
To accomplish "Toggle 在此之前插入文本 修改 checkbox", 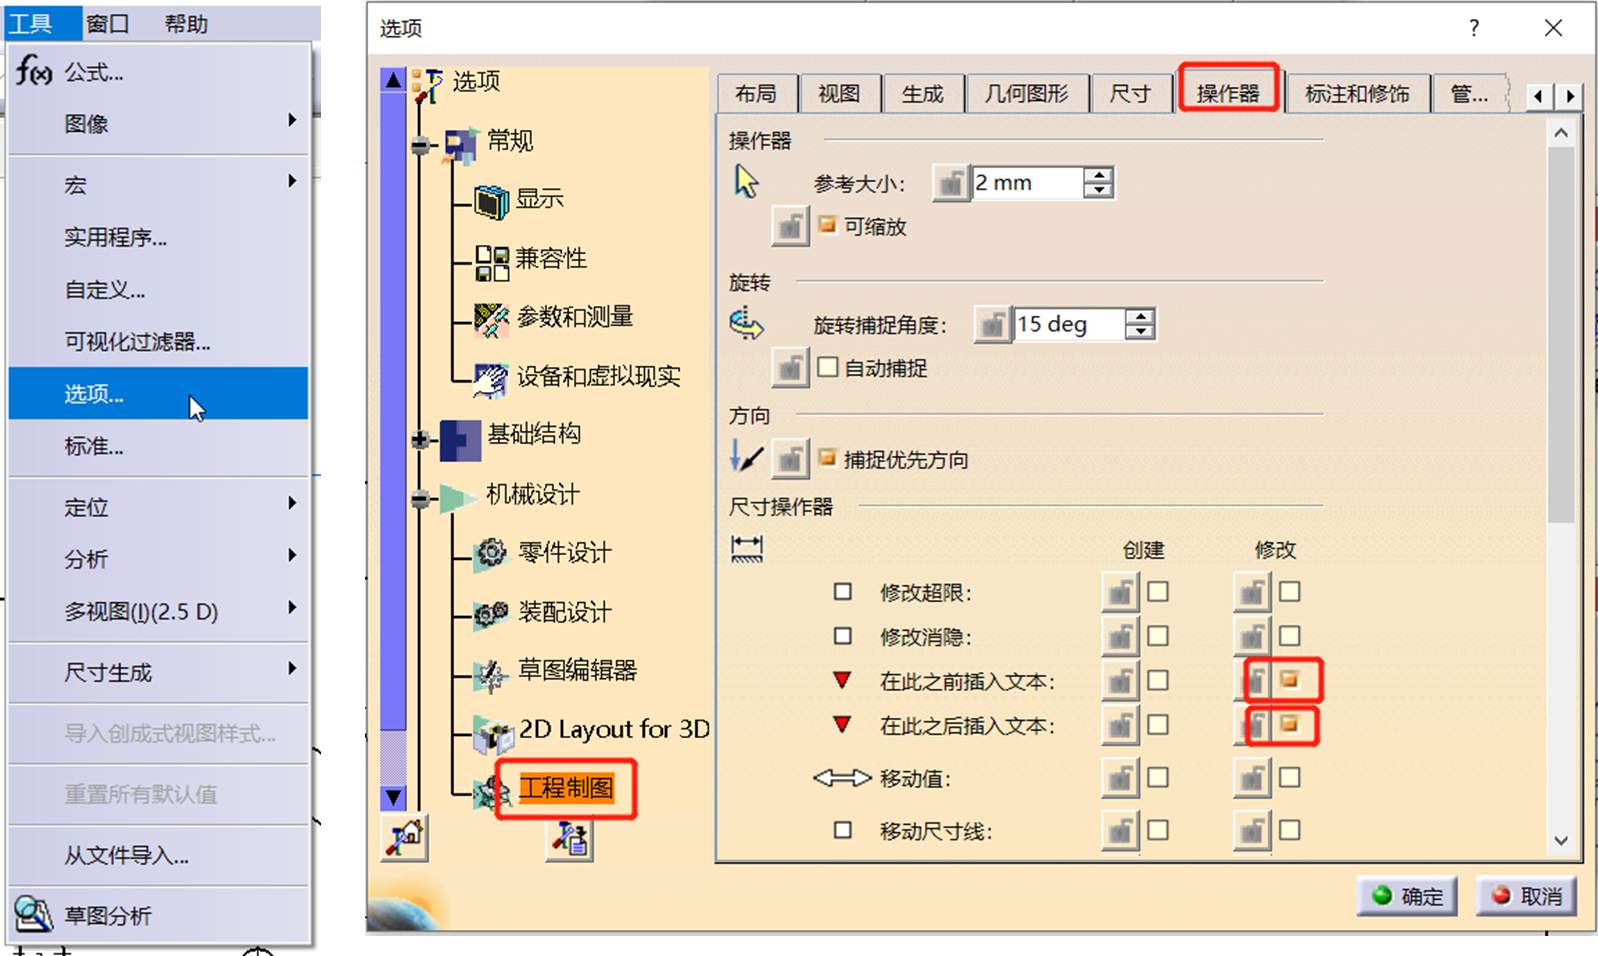I will pyautogui.click(x=1290, y=680).
